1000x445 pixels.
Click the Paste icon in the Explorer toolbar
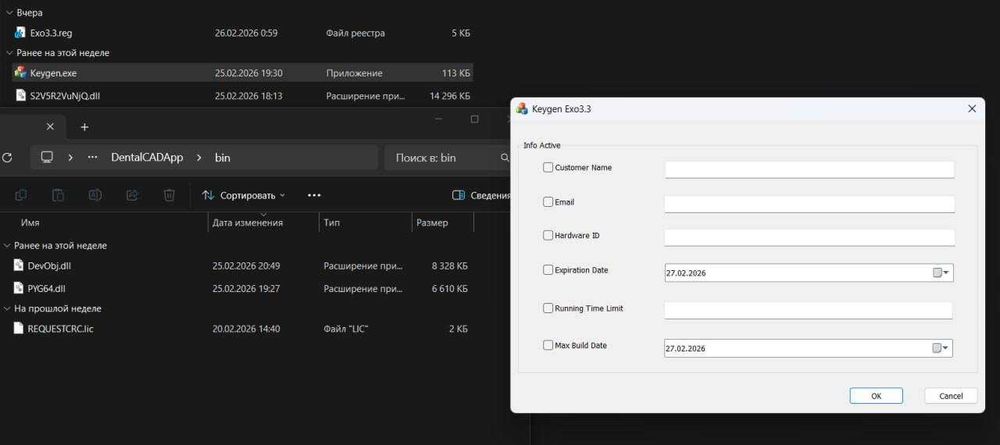(57, 195)
